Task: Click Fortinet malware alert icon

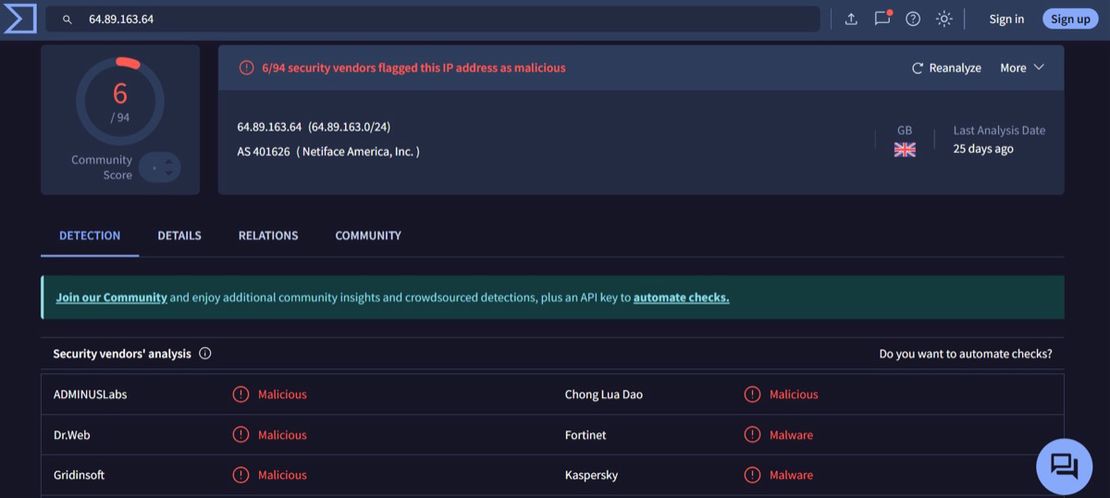Action: 753,434
